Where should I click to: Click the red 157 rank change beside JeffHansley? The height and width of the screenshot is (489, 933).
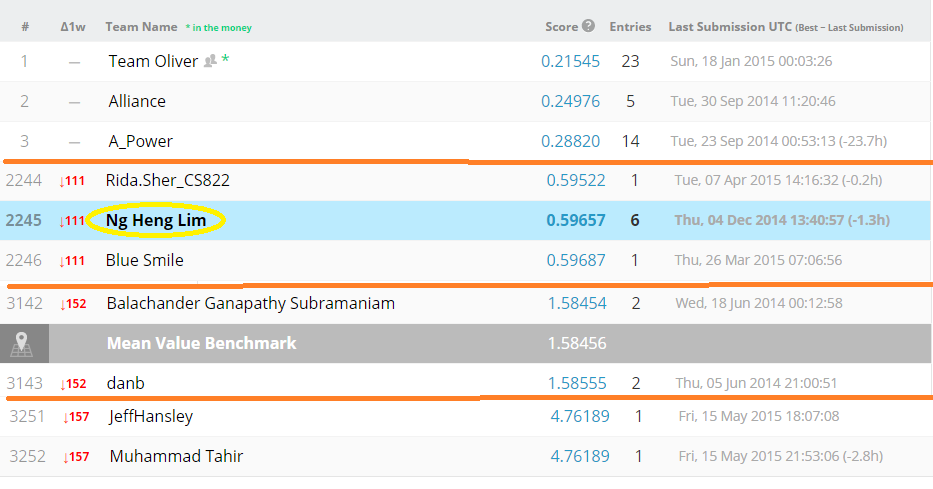point(76,417)
